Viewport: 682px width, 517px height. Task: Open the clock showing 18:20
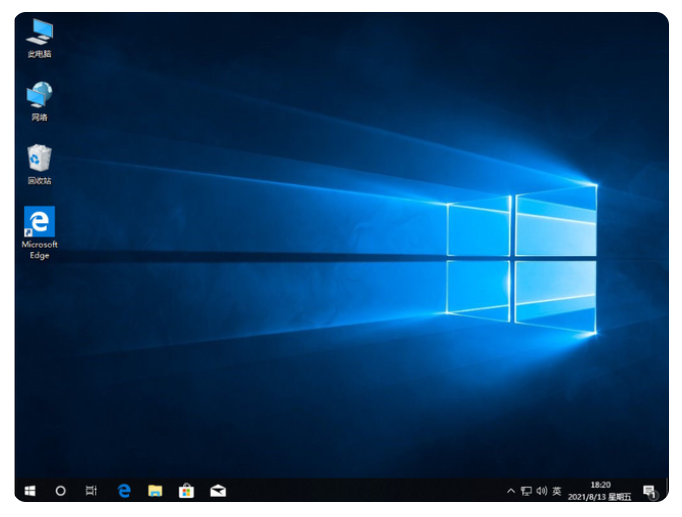(x=600, y=491)
